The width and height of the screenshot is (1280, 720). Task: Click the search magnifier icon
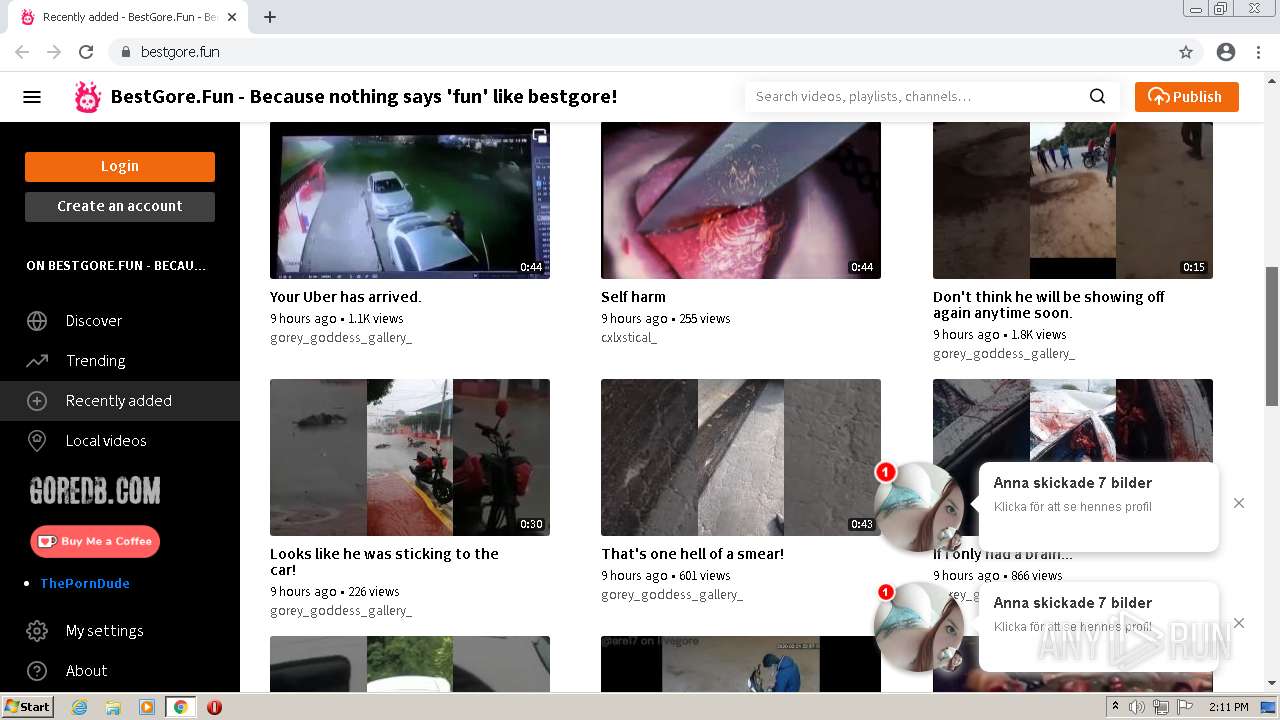tap(1097, 97)
